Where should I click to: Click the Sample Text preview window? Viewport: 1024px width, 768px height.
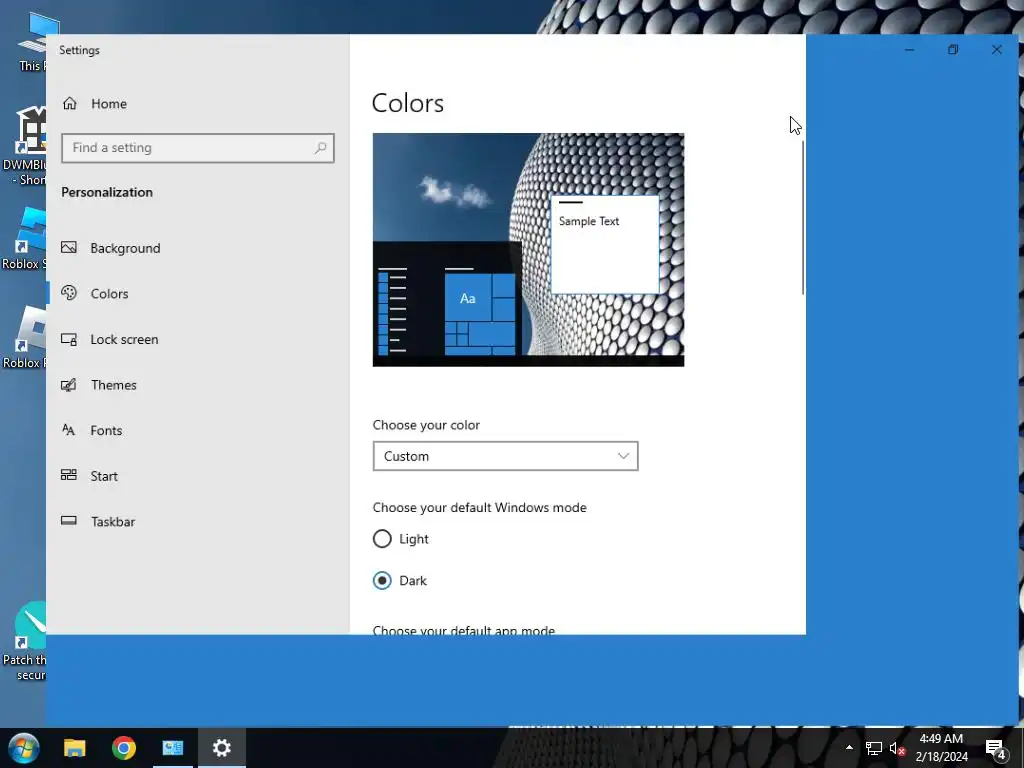(x=605, y=245)
